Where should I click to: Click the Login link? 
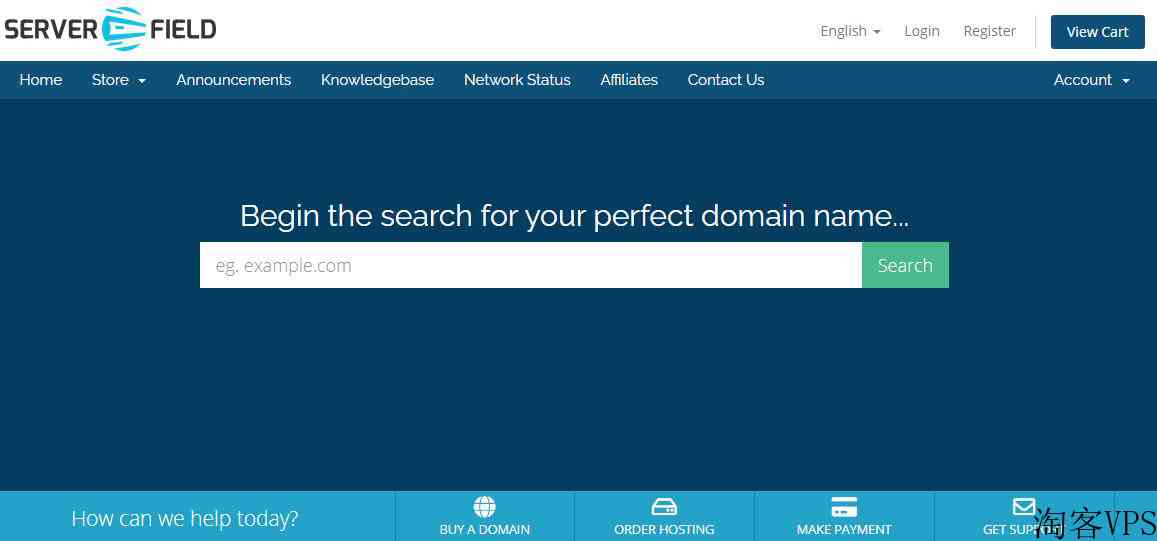[921, 31]
